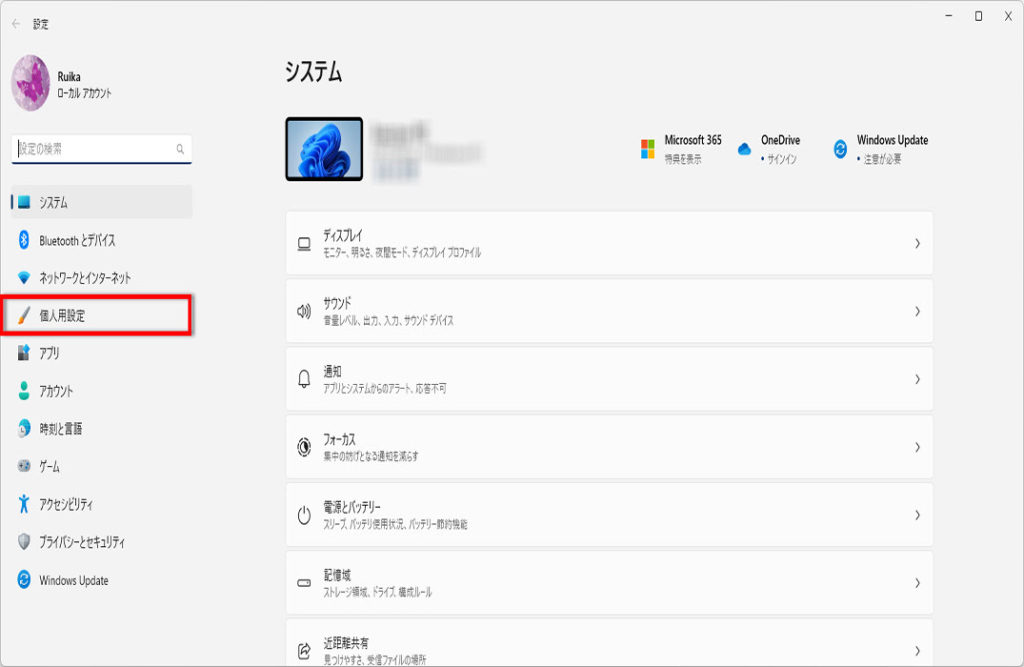Click the ネットワークとインターネット Wi-Fi icon
The width and height of the screenshot is (1024, 667).
pyautogui.click(x=24, y=278)
